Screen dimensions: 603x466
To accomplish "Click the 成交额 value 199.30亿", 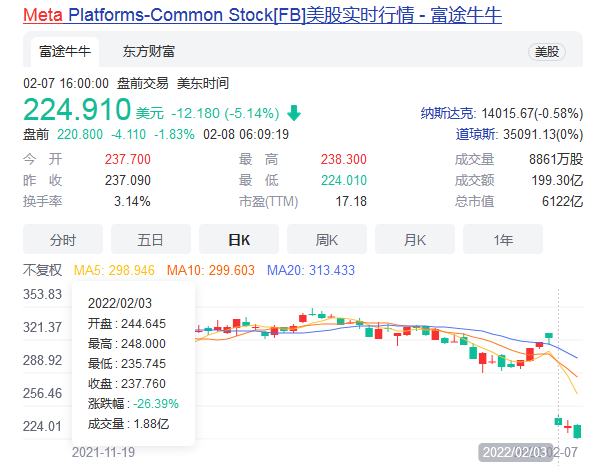I will point(557,180).
